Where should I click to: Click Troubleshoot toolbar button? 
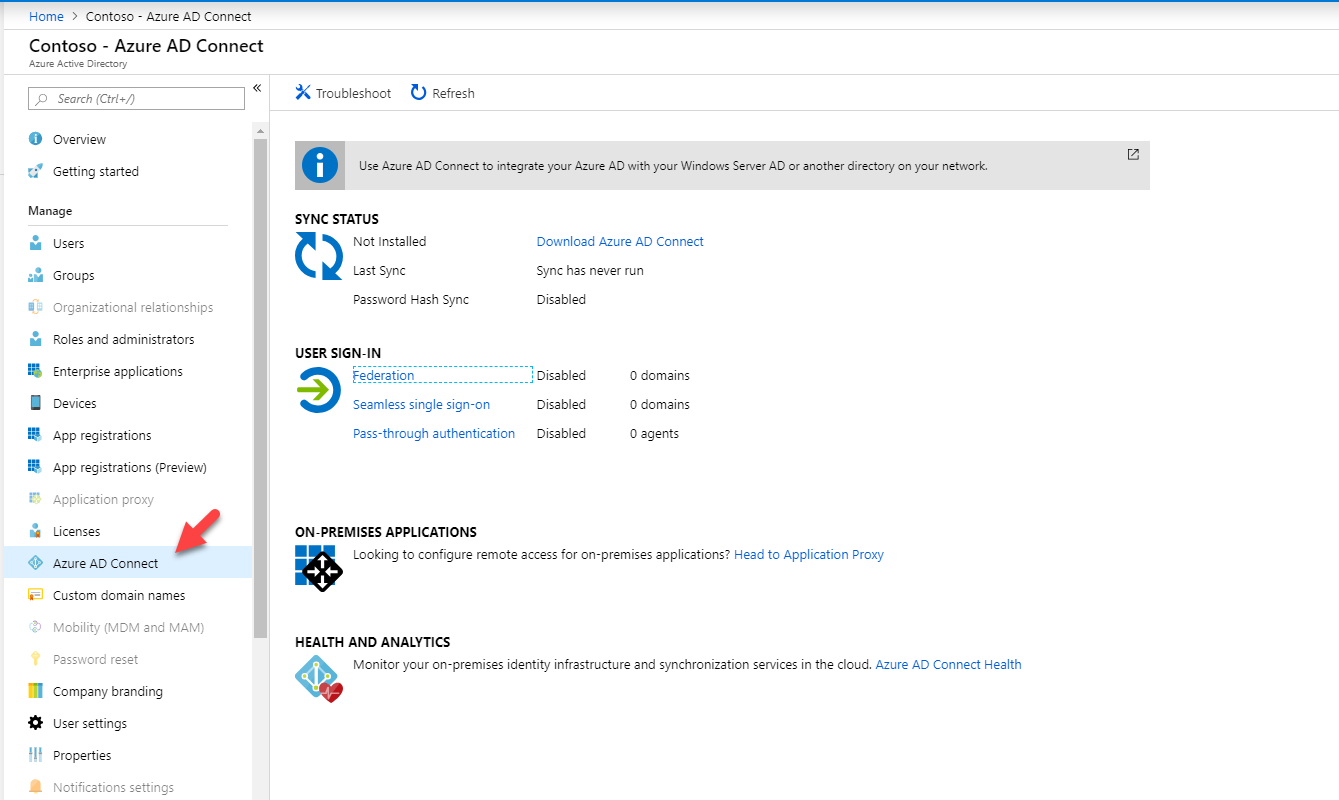(343, 93)
